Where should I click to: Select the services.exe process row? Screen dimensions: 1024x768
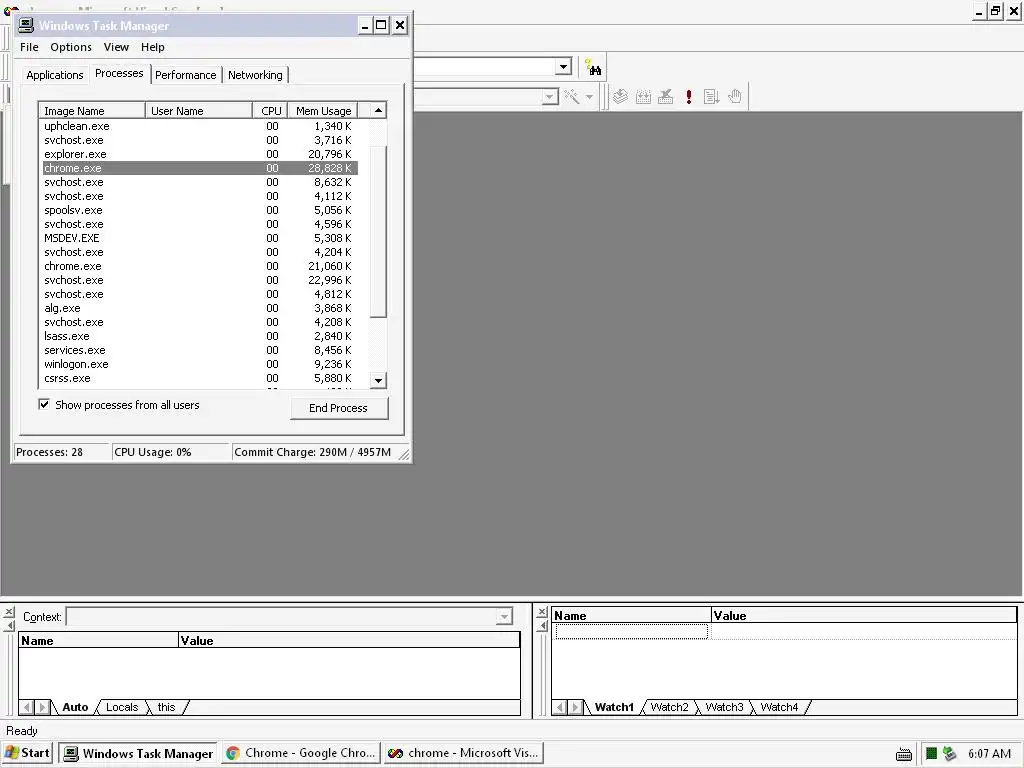[x=199, y=350]
